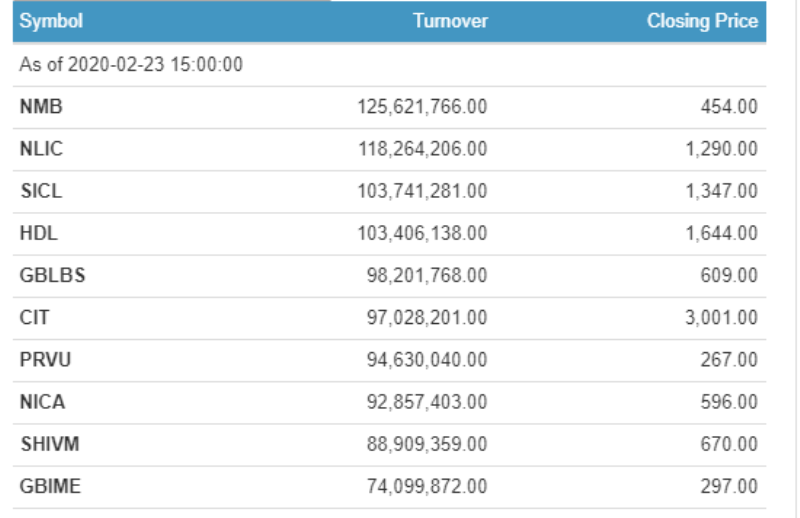Open the NLIC stock symbol

tap(41, 149)
